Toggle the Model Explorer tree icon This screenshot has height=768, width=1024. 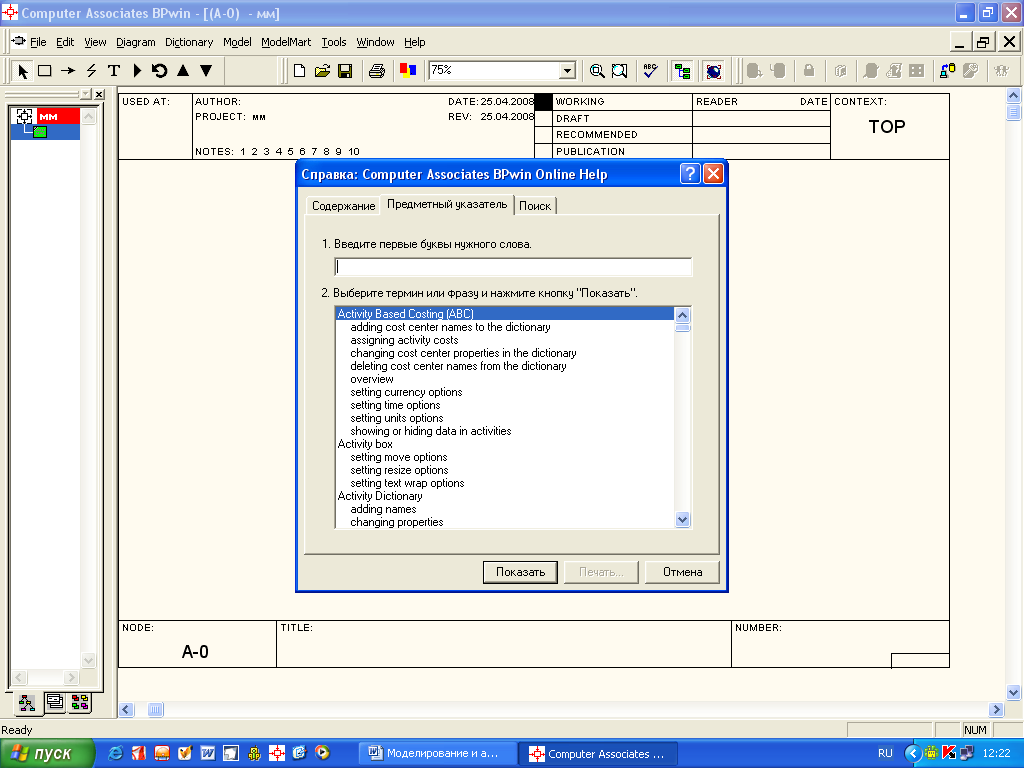click(x=682, y=71)
